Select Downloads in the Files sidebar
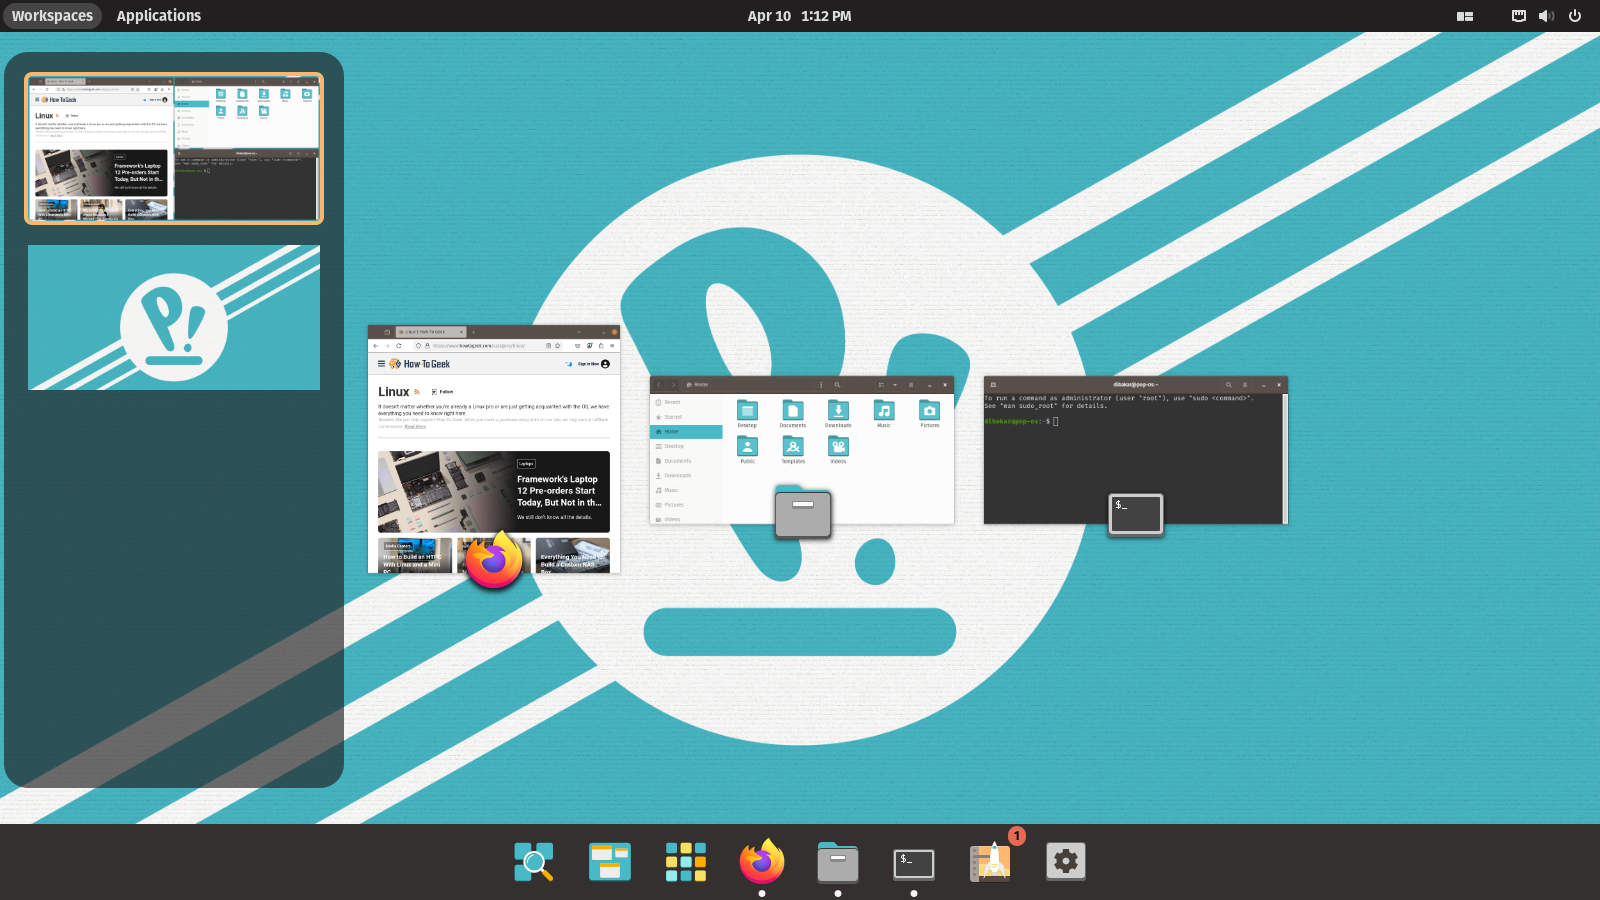 [686, 476]
